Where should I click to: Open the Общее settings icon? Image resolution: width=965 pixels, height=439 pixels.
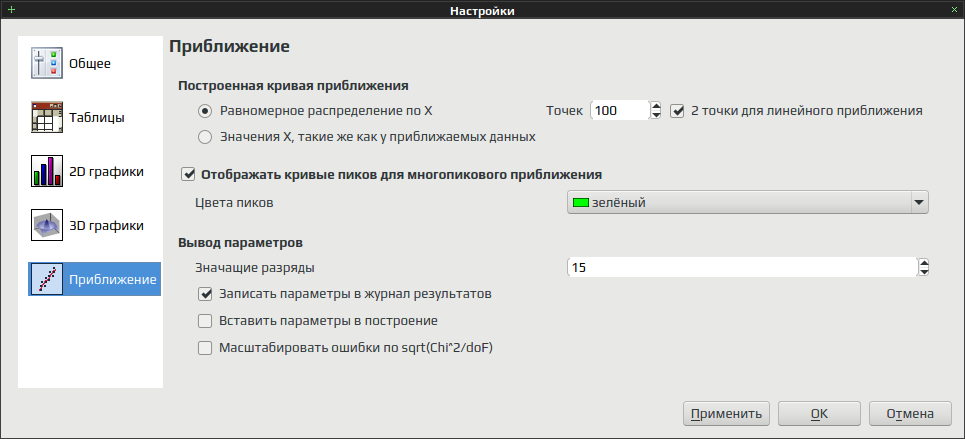pos(47,63)
